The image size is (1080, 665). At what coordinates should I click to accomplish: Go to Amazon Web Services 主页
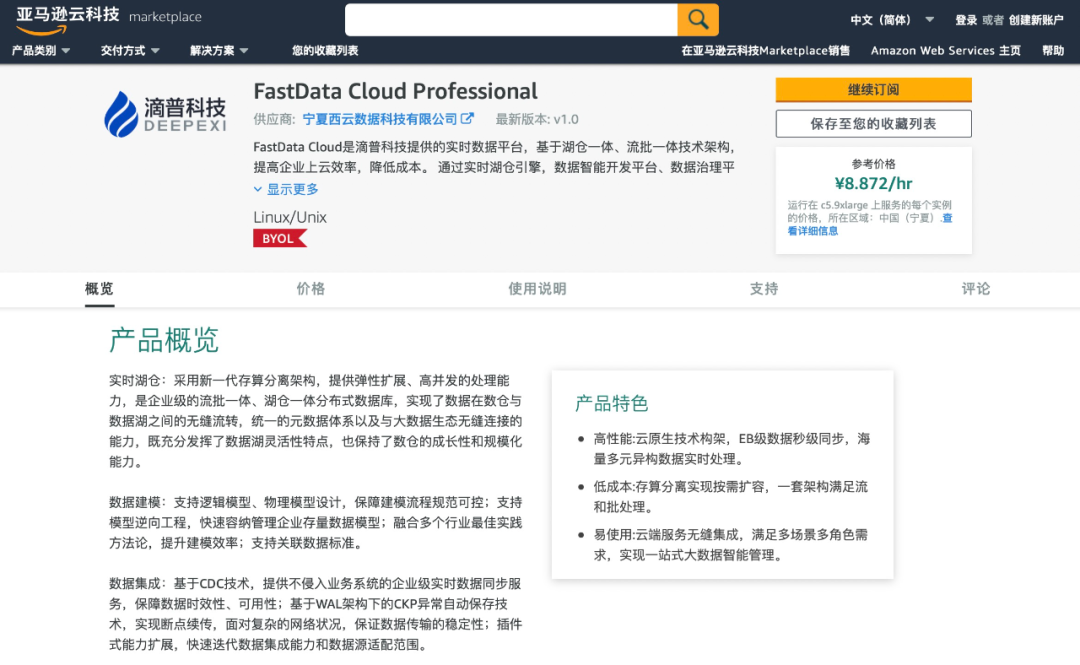pos(945,50)
